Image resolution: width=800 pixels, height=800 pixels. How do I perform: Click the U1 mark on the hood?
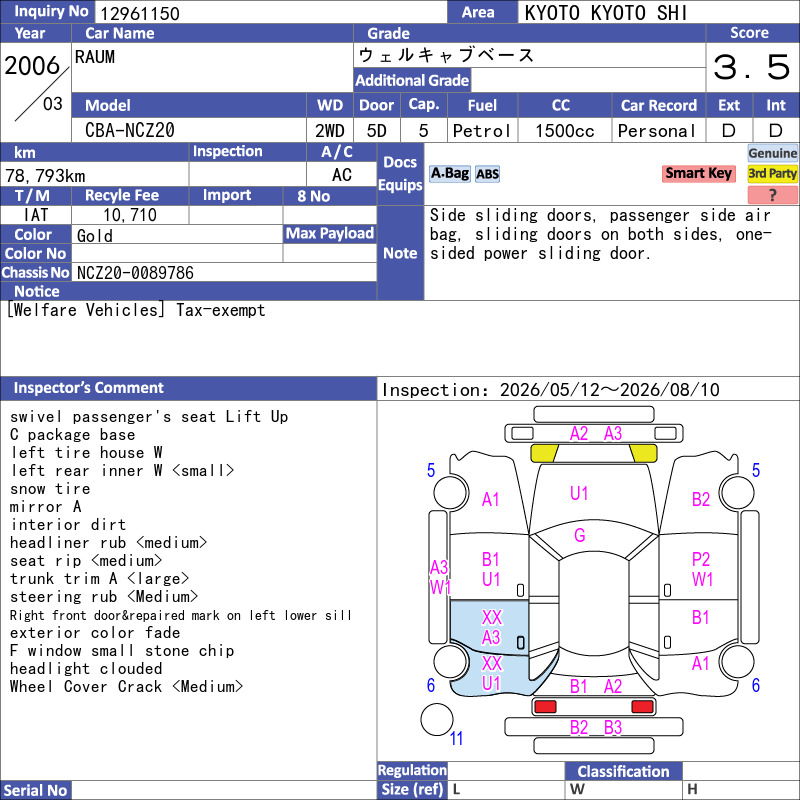pos(579,493)
